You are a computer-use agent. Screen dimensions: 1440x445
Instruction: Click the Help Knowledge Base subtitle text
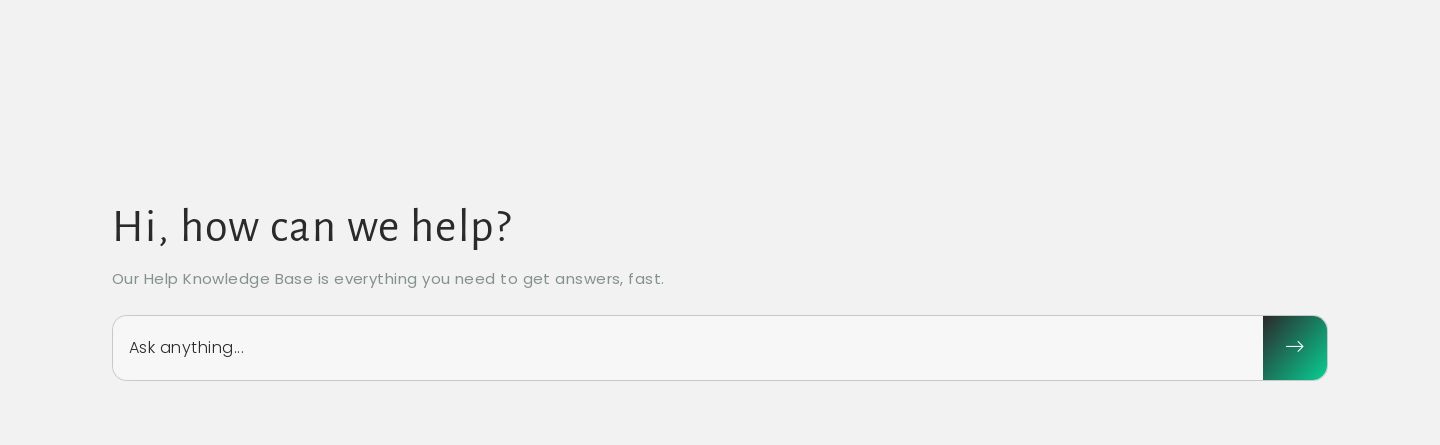click(388, 279)
